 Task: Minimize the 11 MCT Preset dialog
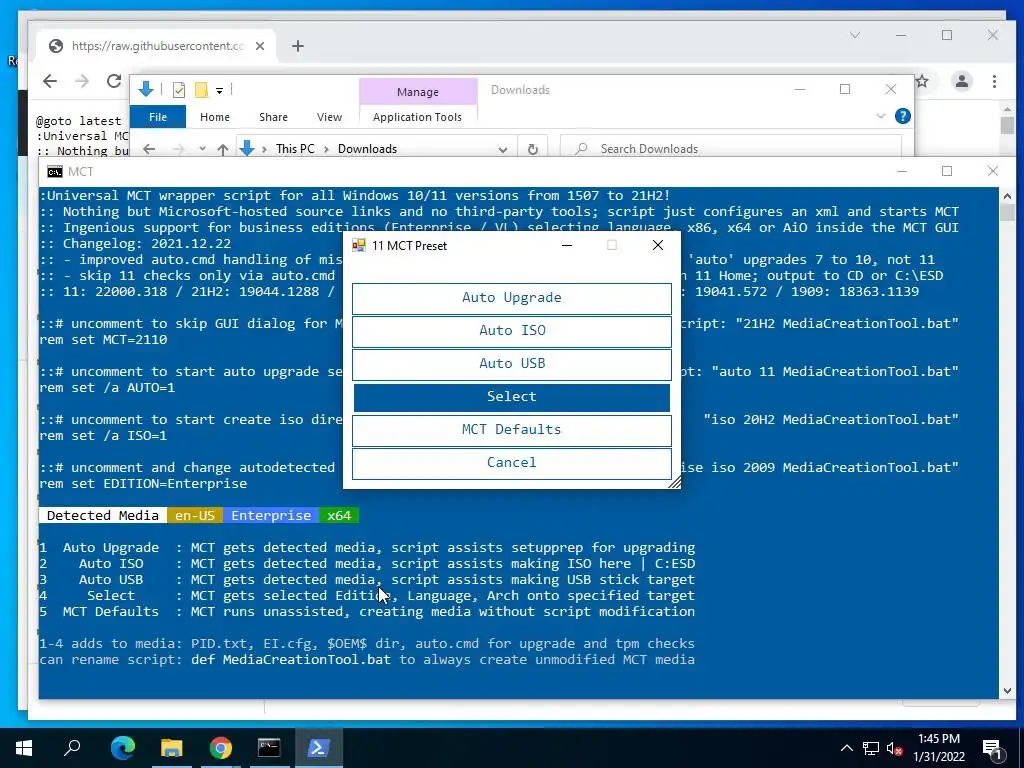click(567, 245)
